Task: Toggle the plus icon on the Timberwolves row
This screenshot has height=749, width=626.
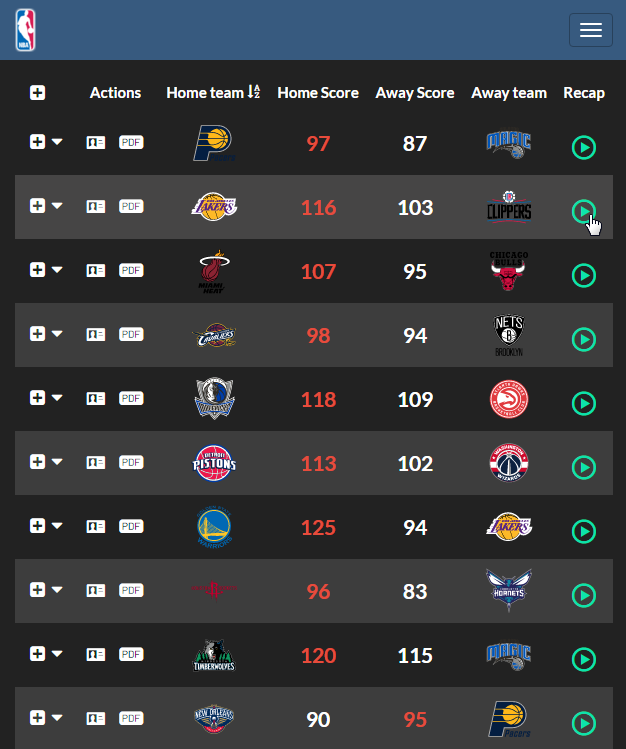Action: [37, 654]
